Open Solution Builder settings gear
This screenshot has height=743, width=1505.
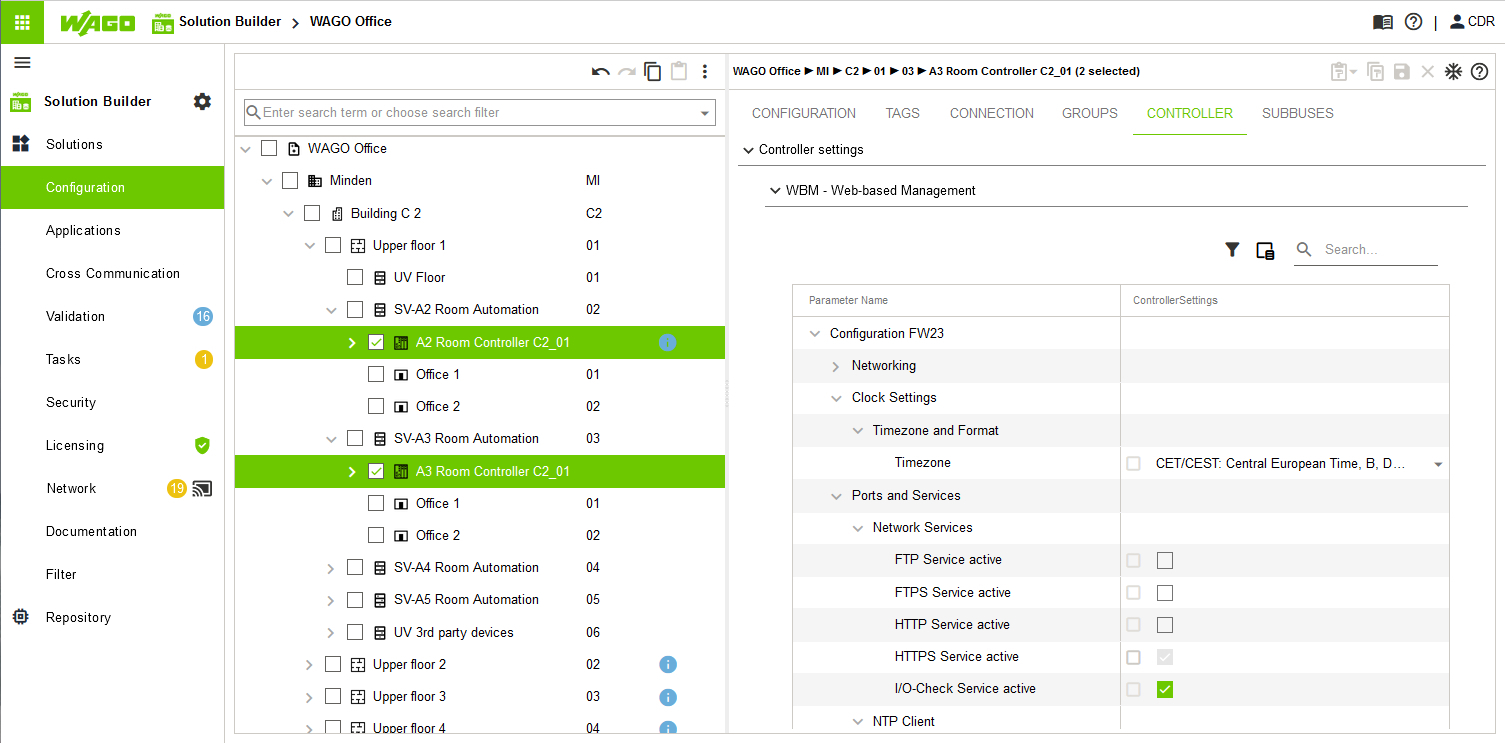tap(202, 101)
